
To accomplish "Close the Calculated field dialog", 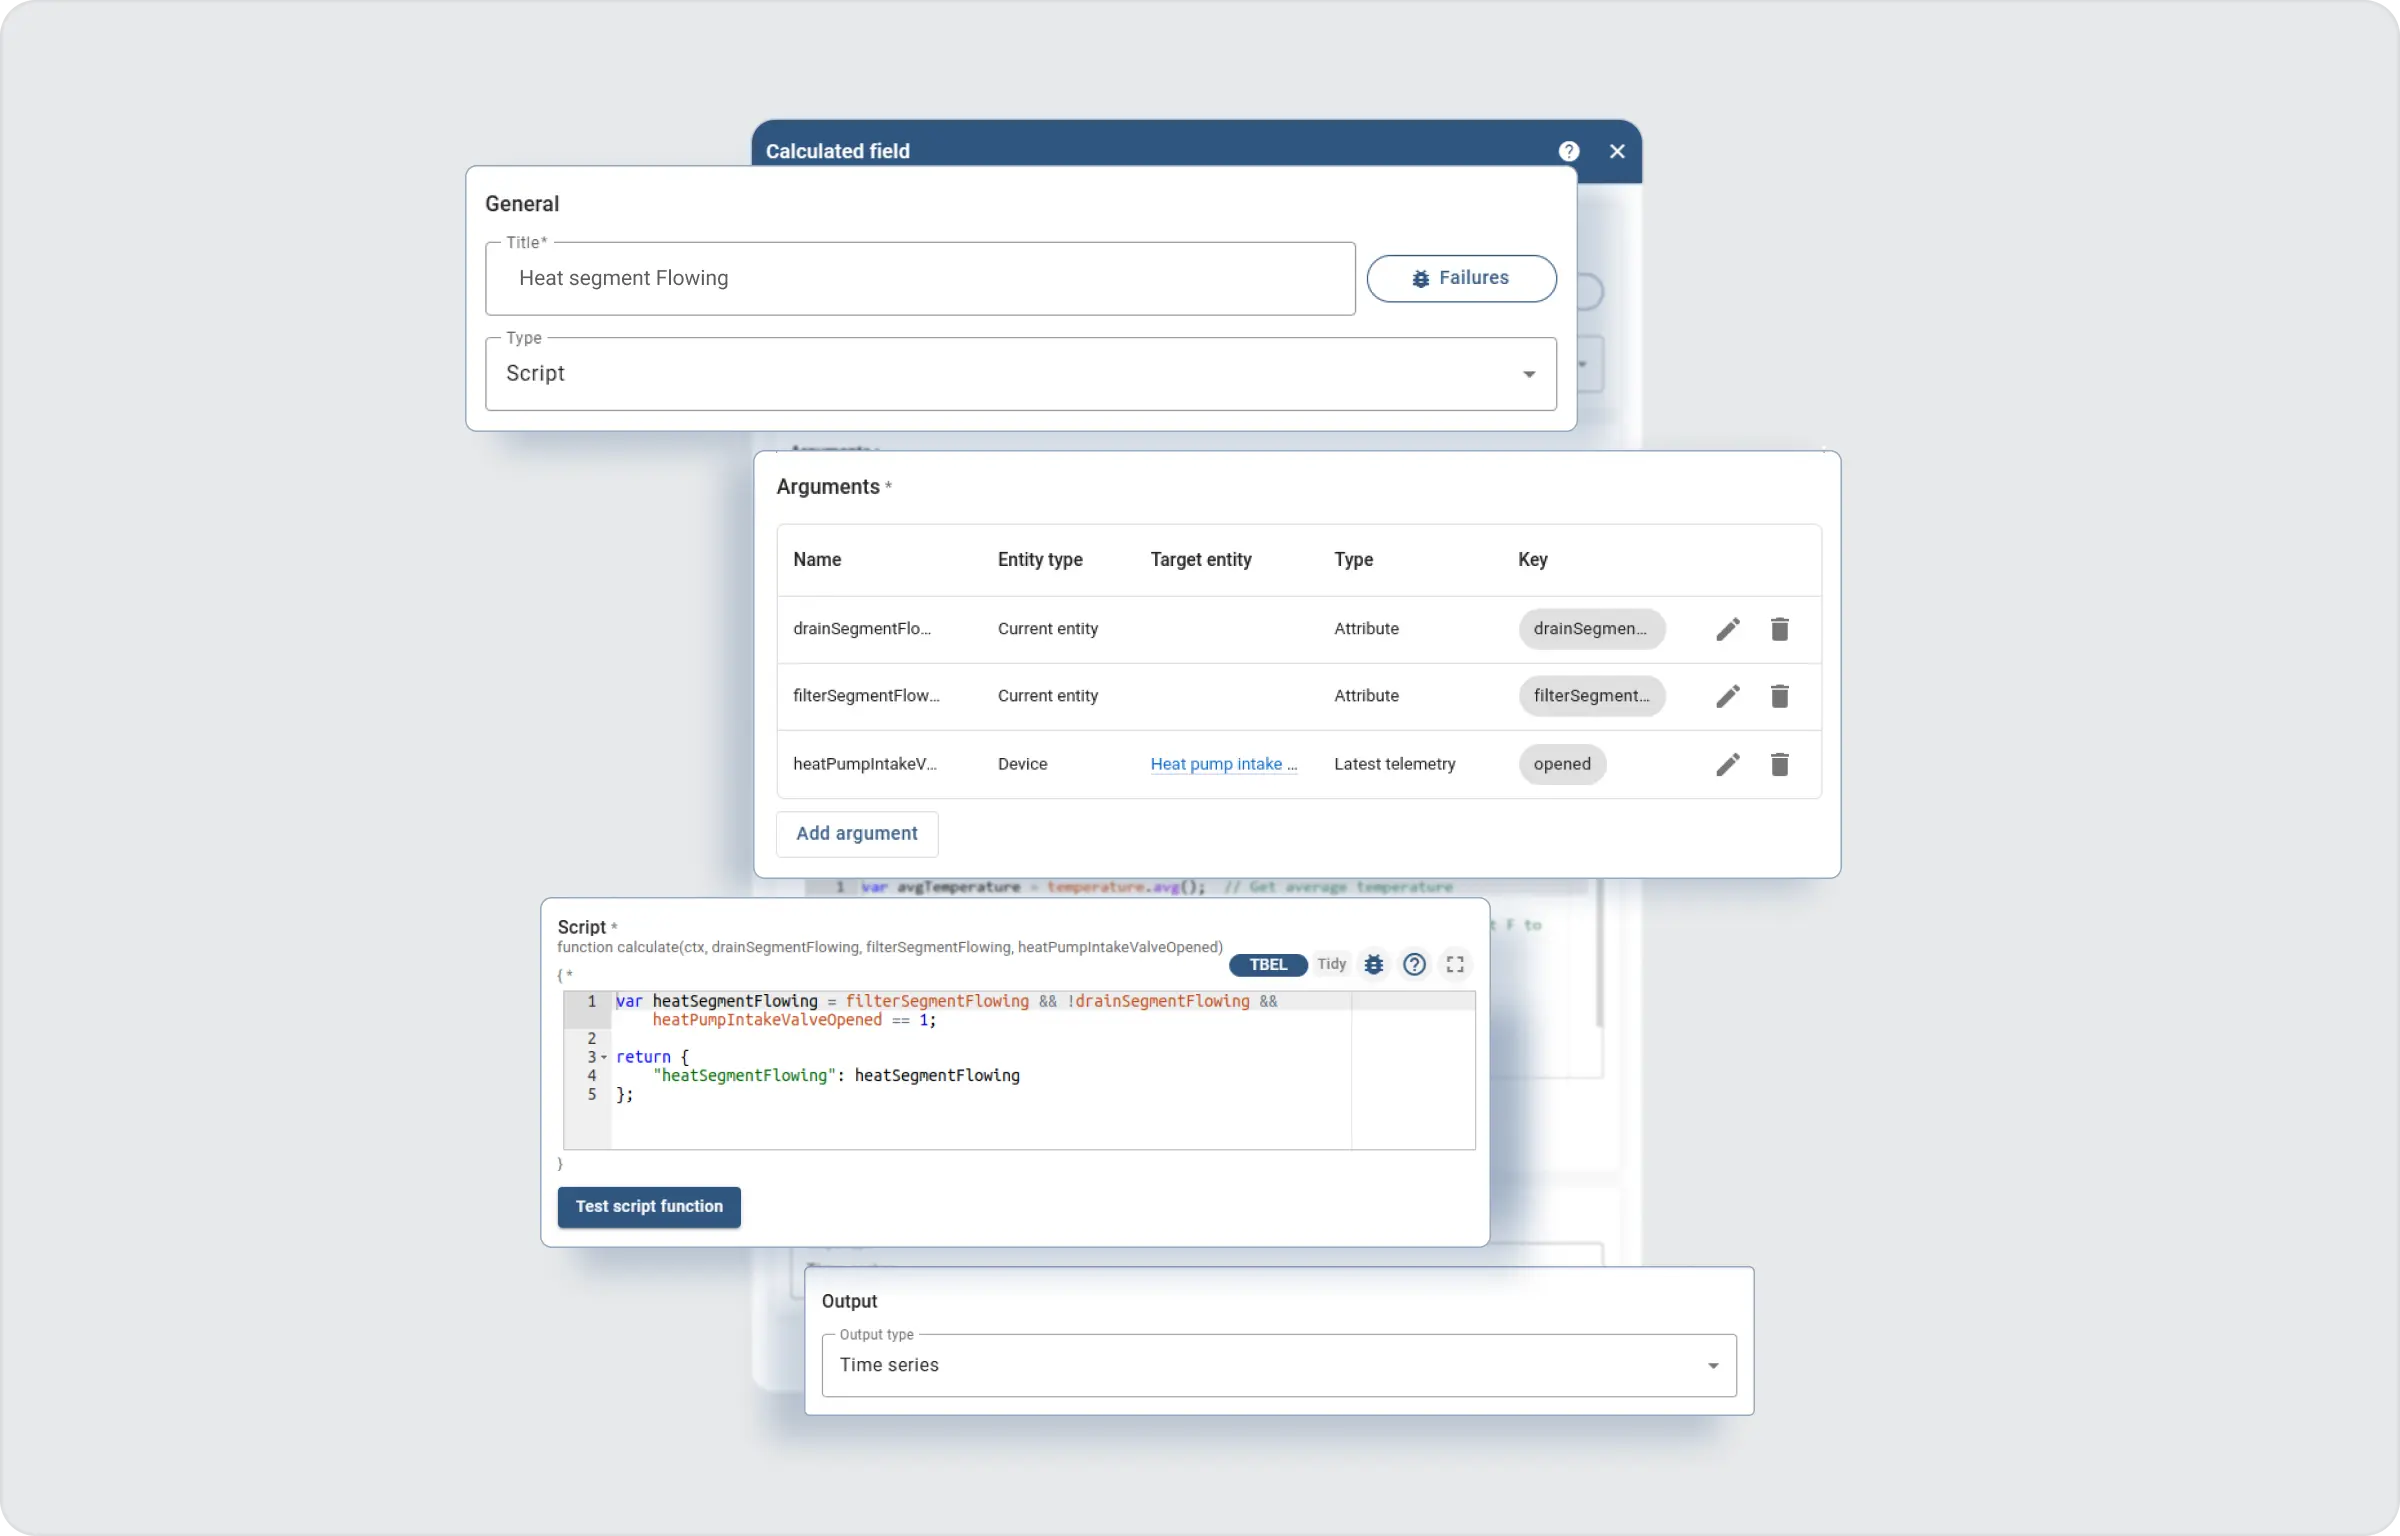I will (x=1617, y=151).
